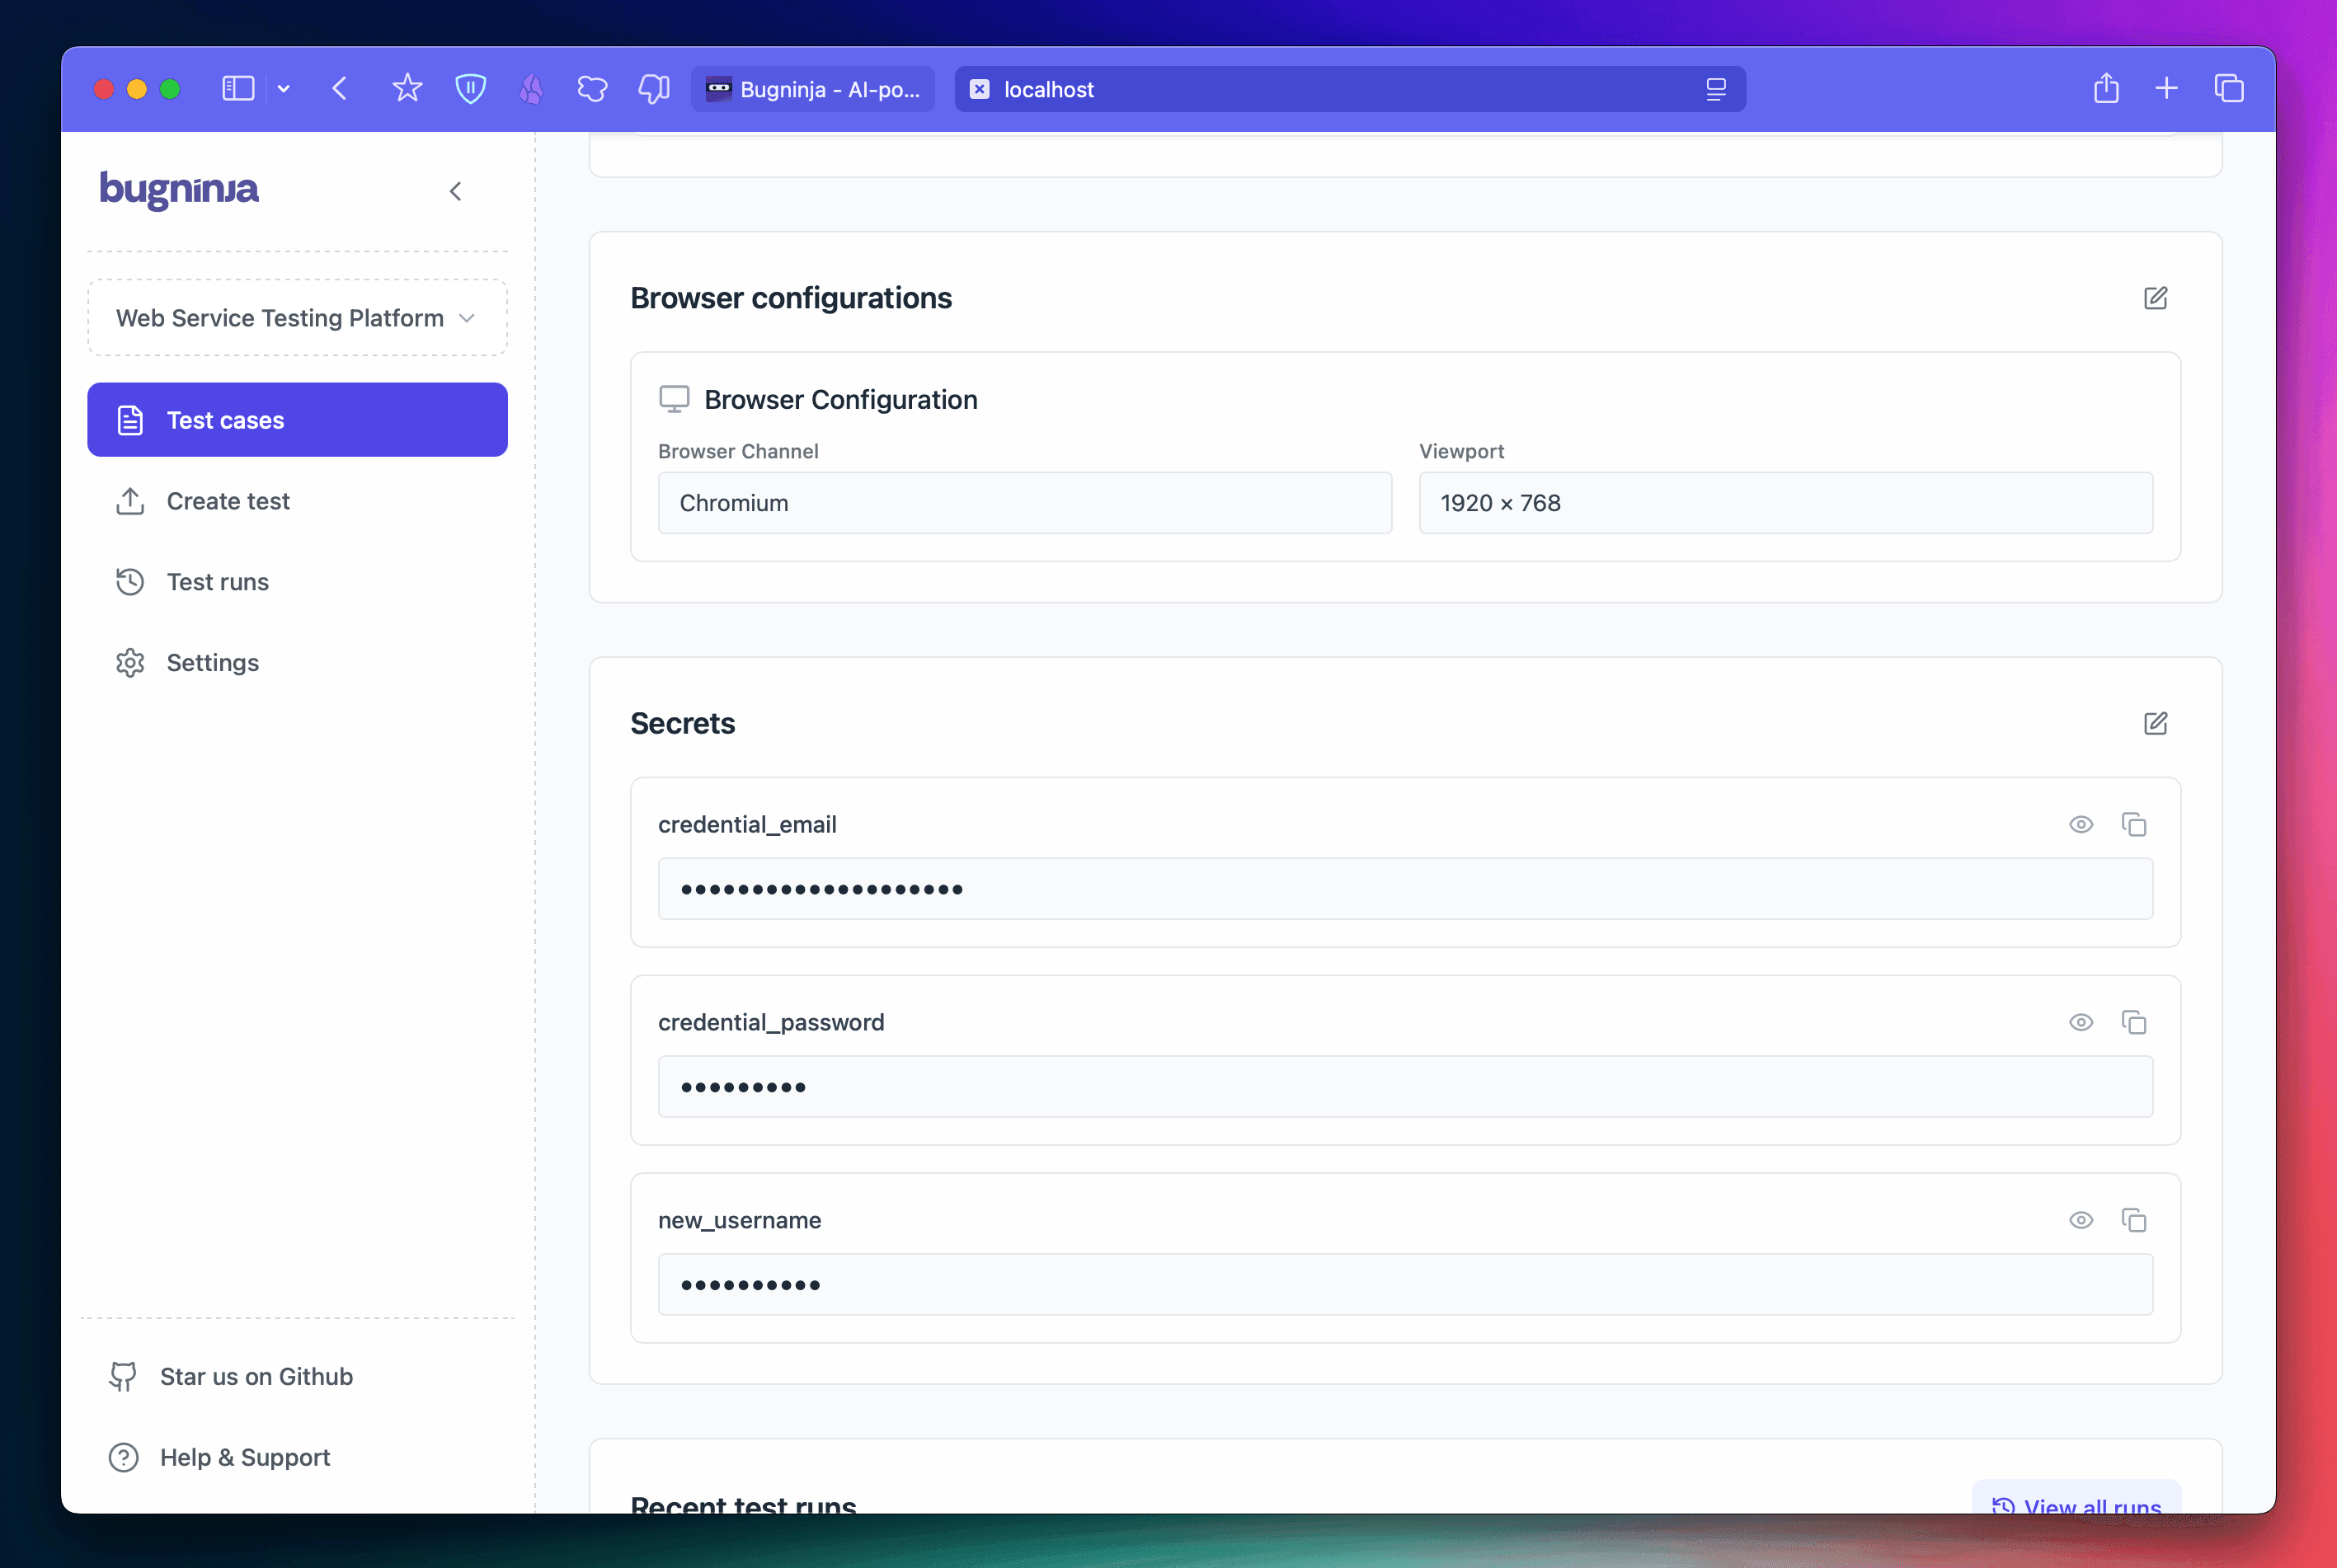2337x1568 pixels.
Task: Click the Help question mark icon
Action: pyautogui.click(x=123, y=1458)
